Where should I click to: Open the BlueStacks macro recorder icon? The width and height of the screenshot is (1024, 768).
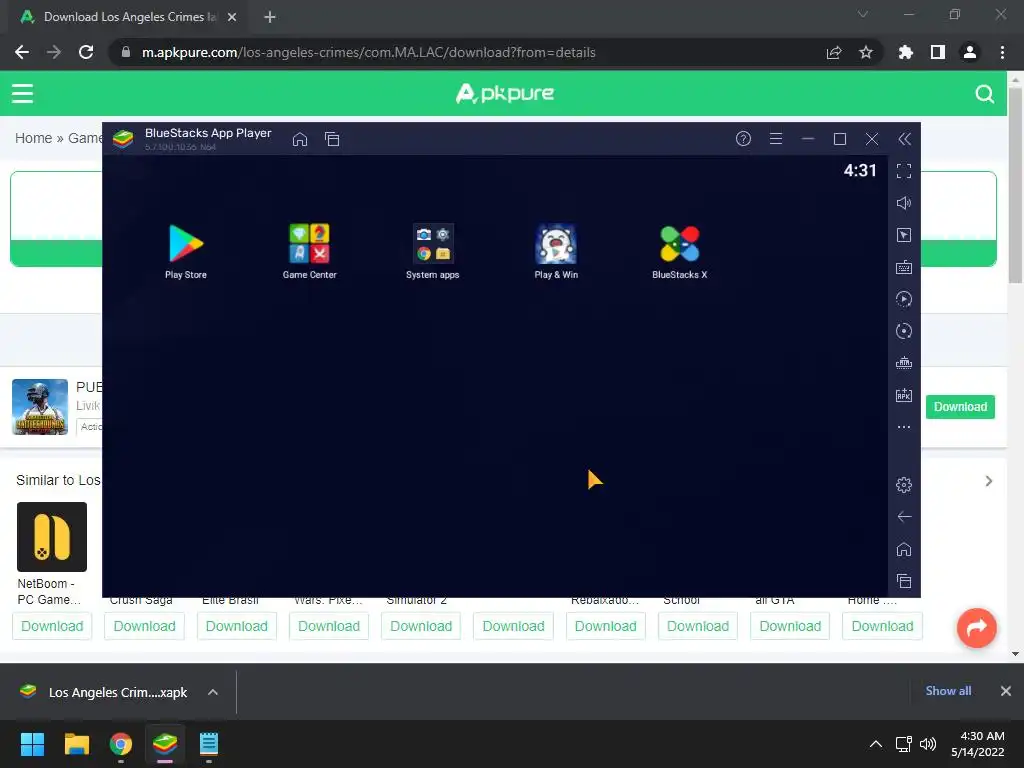click(x=904, y=299)
